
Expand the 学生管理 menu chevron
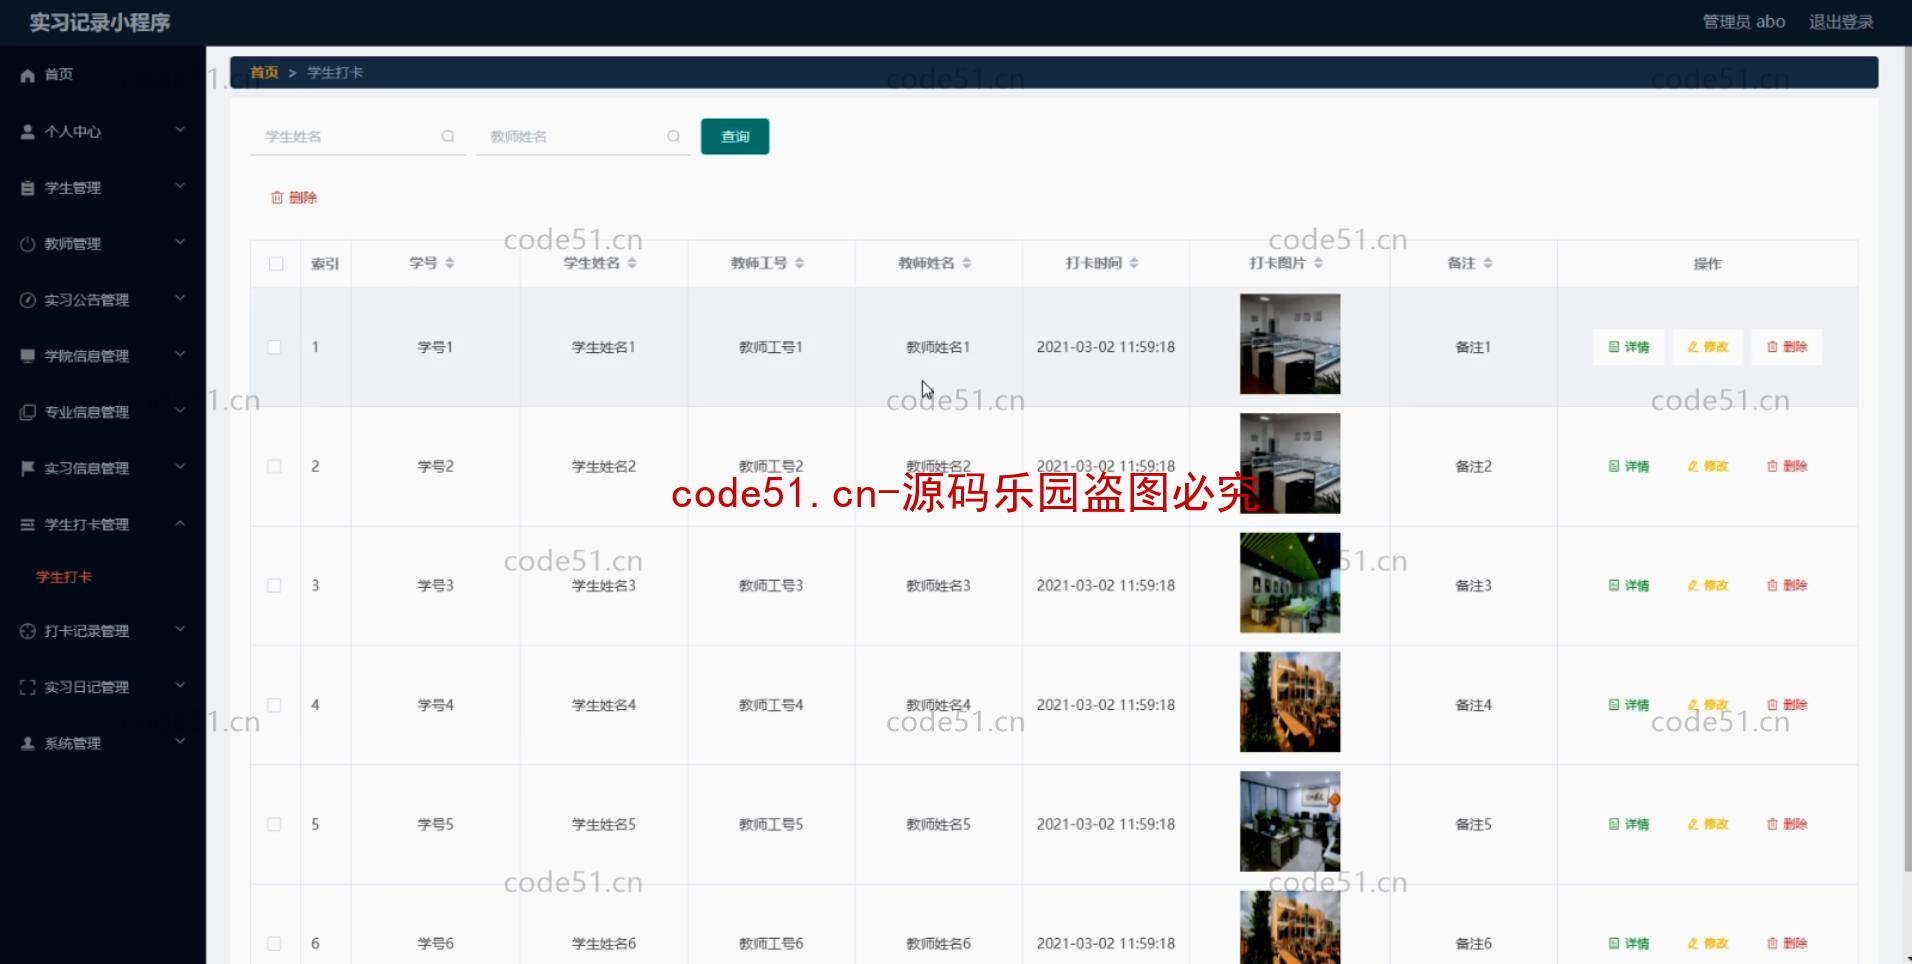[180, 186]
